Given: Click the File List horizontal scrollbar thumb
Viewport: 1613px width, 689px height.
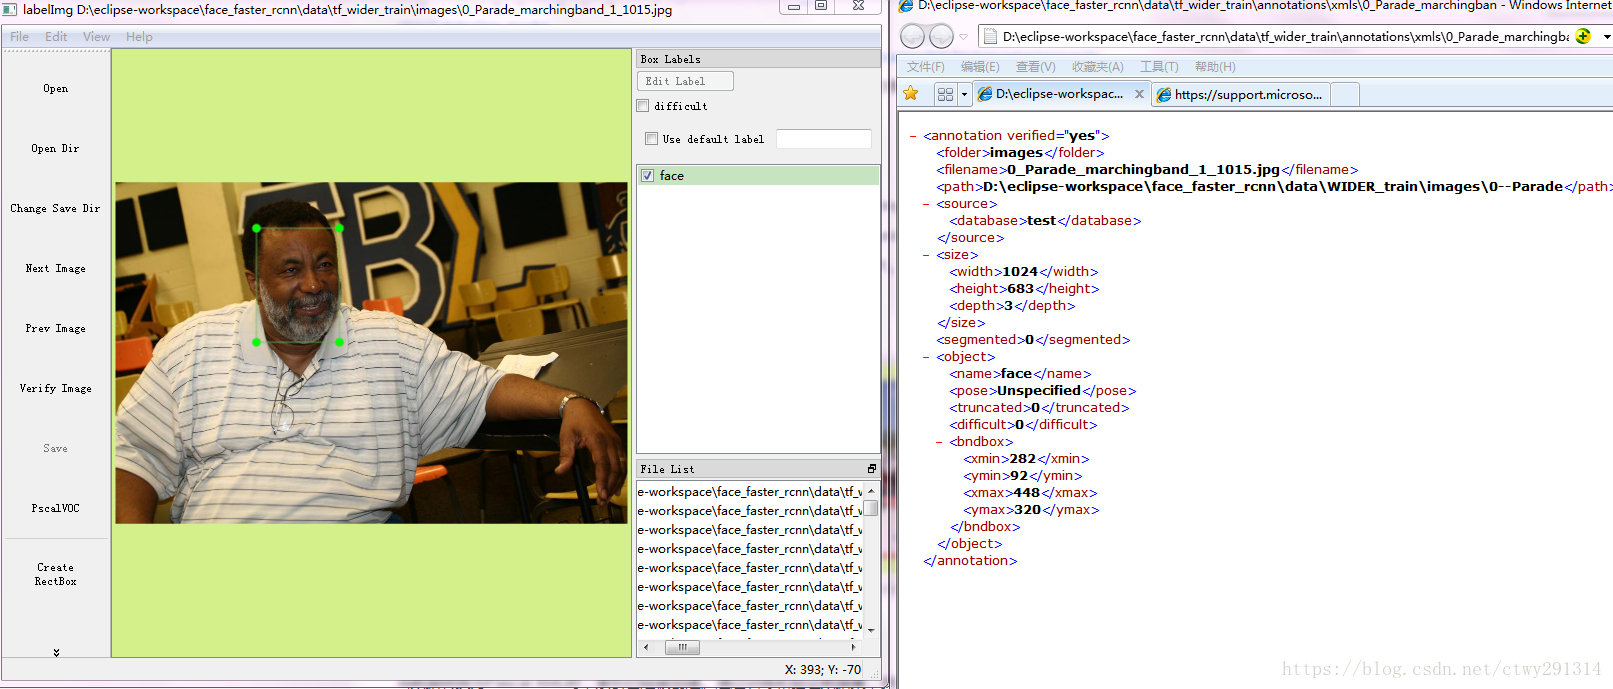Looking at the screenshot, I should coord(682,647).
